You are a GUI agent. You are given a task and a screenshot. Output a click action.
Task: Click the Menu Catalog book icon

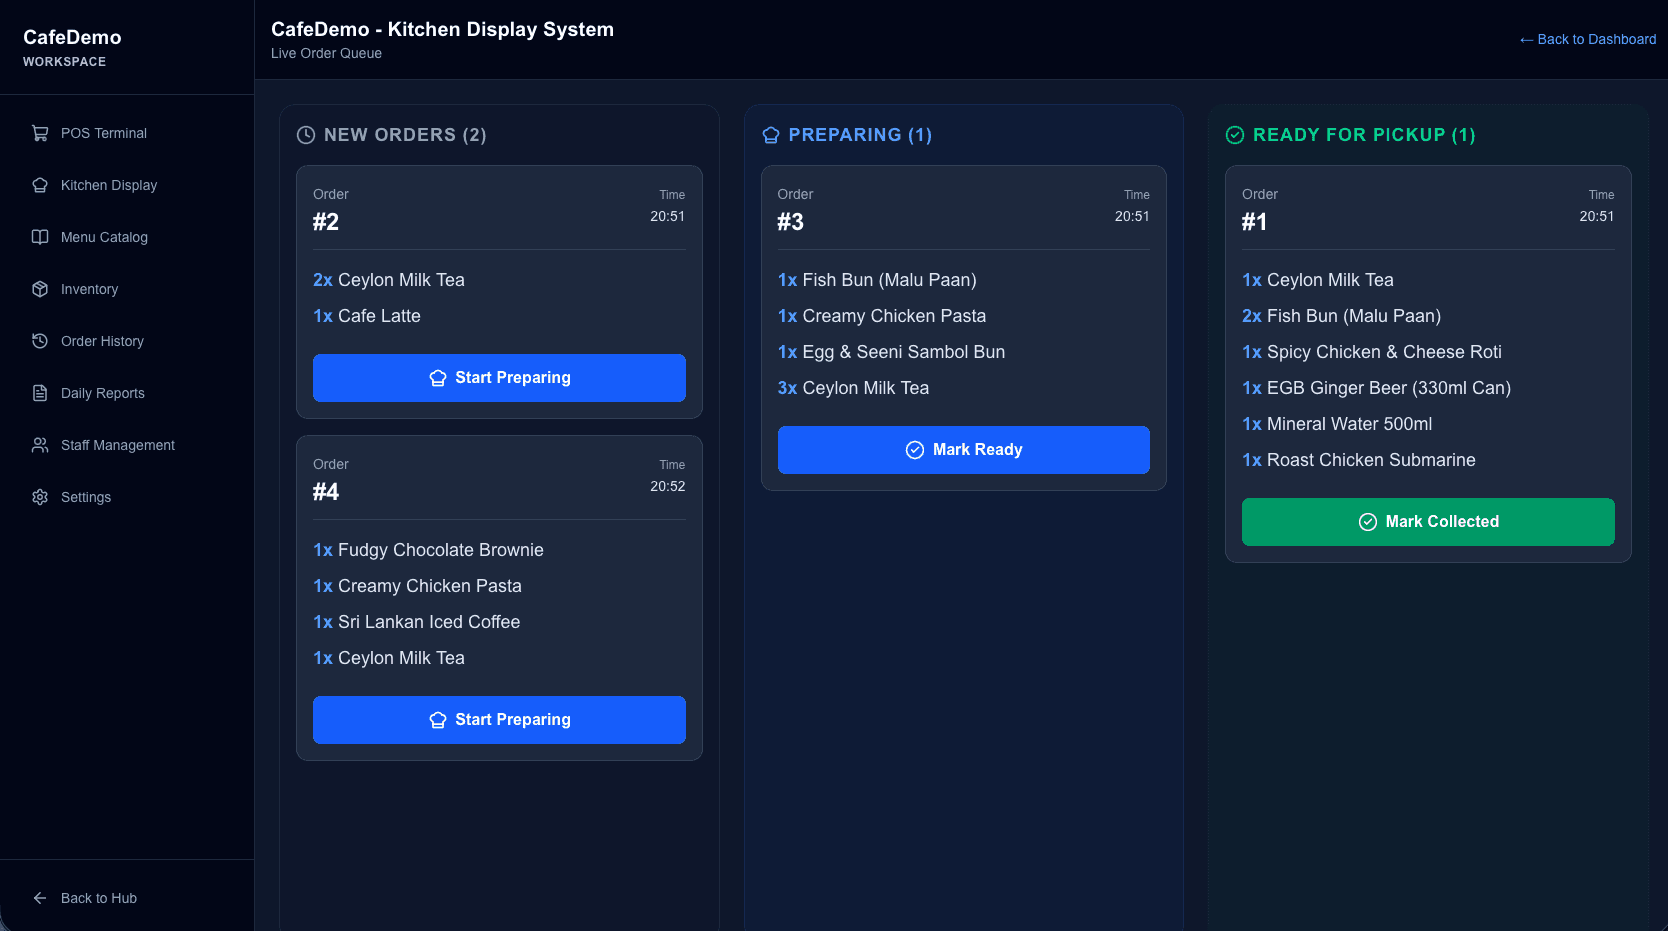point(40,237)
